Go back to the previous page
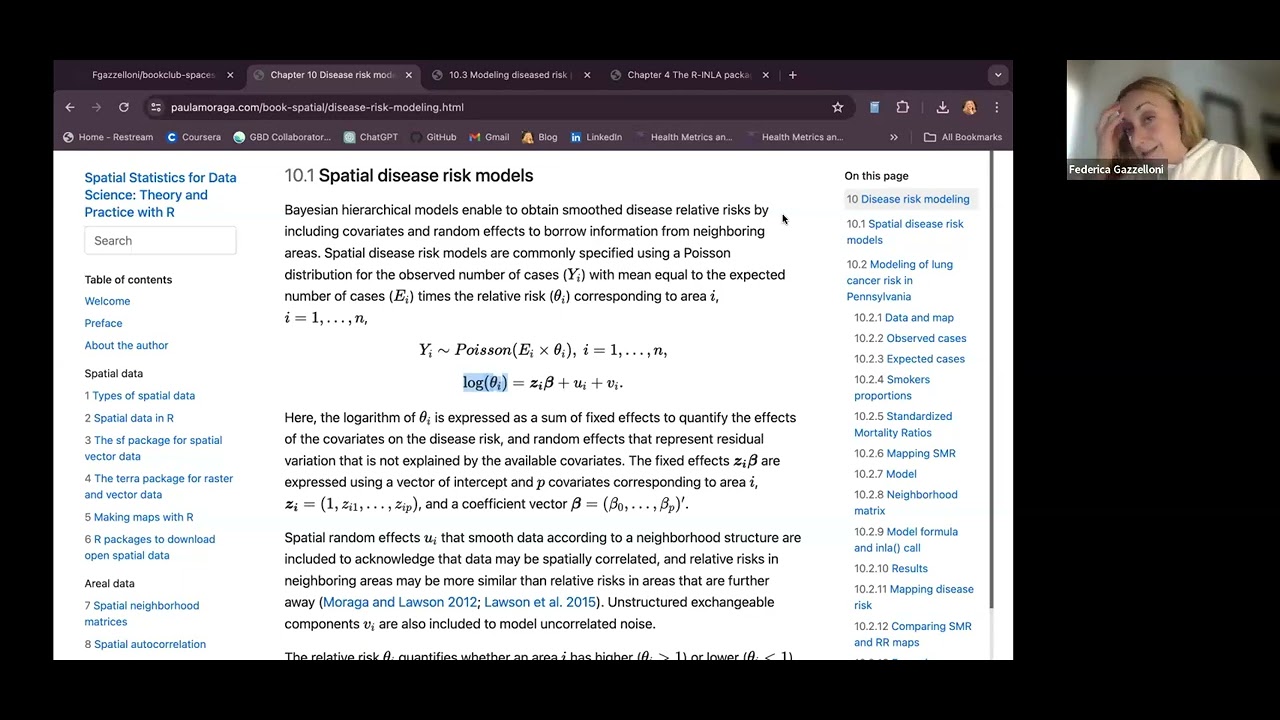Viewport: 1280px width, 720px height. 70,107
